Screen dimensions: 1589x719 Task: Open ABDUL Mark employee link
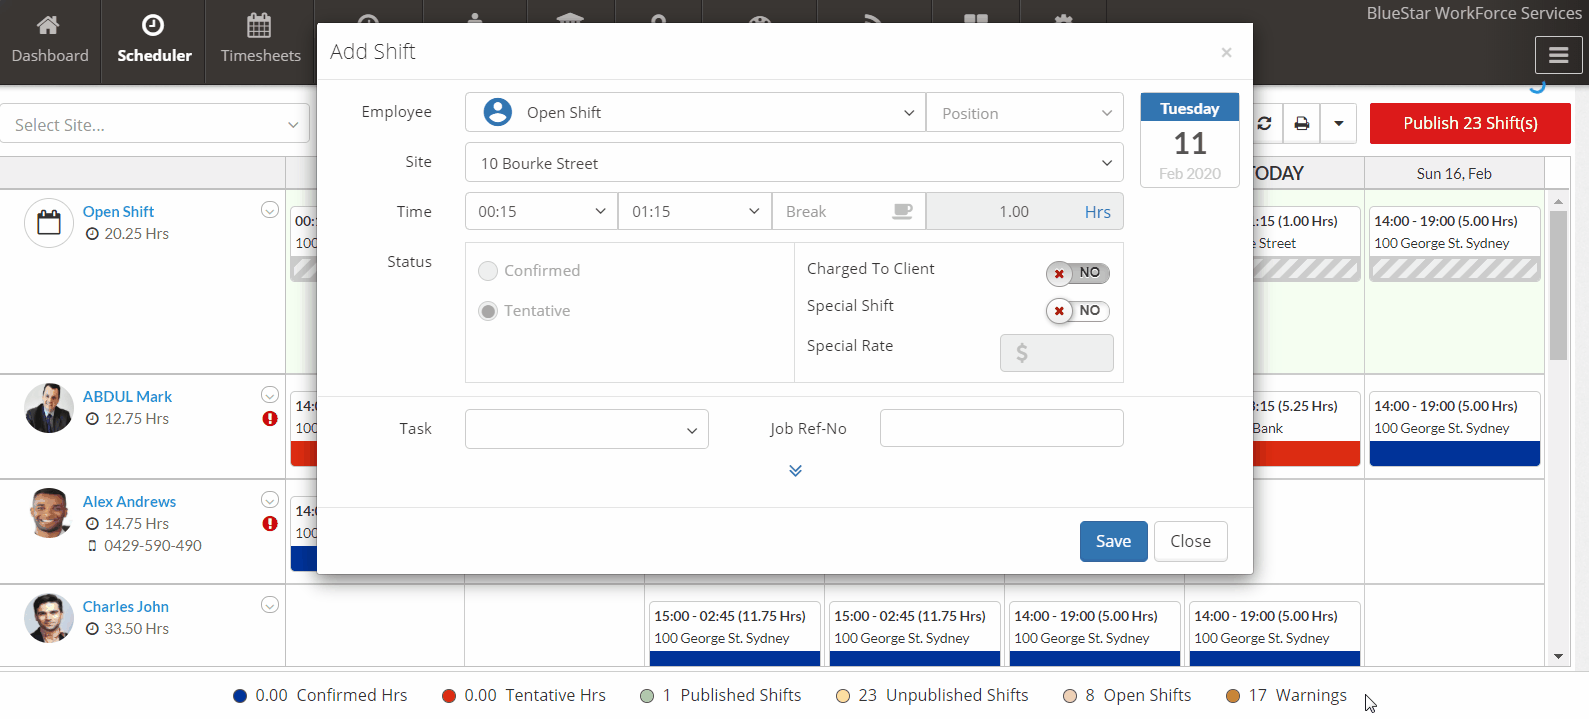tap(127, 396)
